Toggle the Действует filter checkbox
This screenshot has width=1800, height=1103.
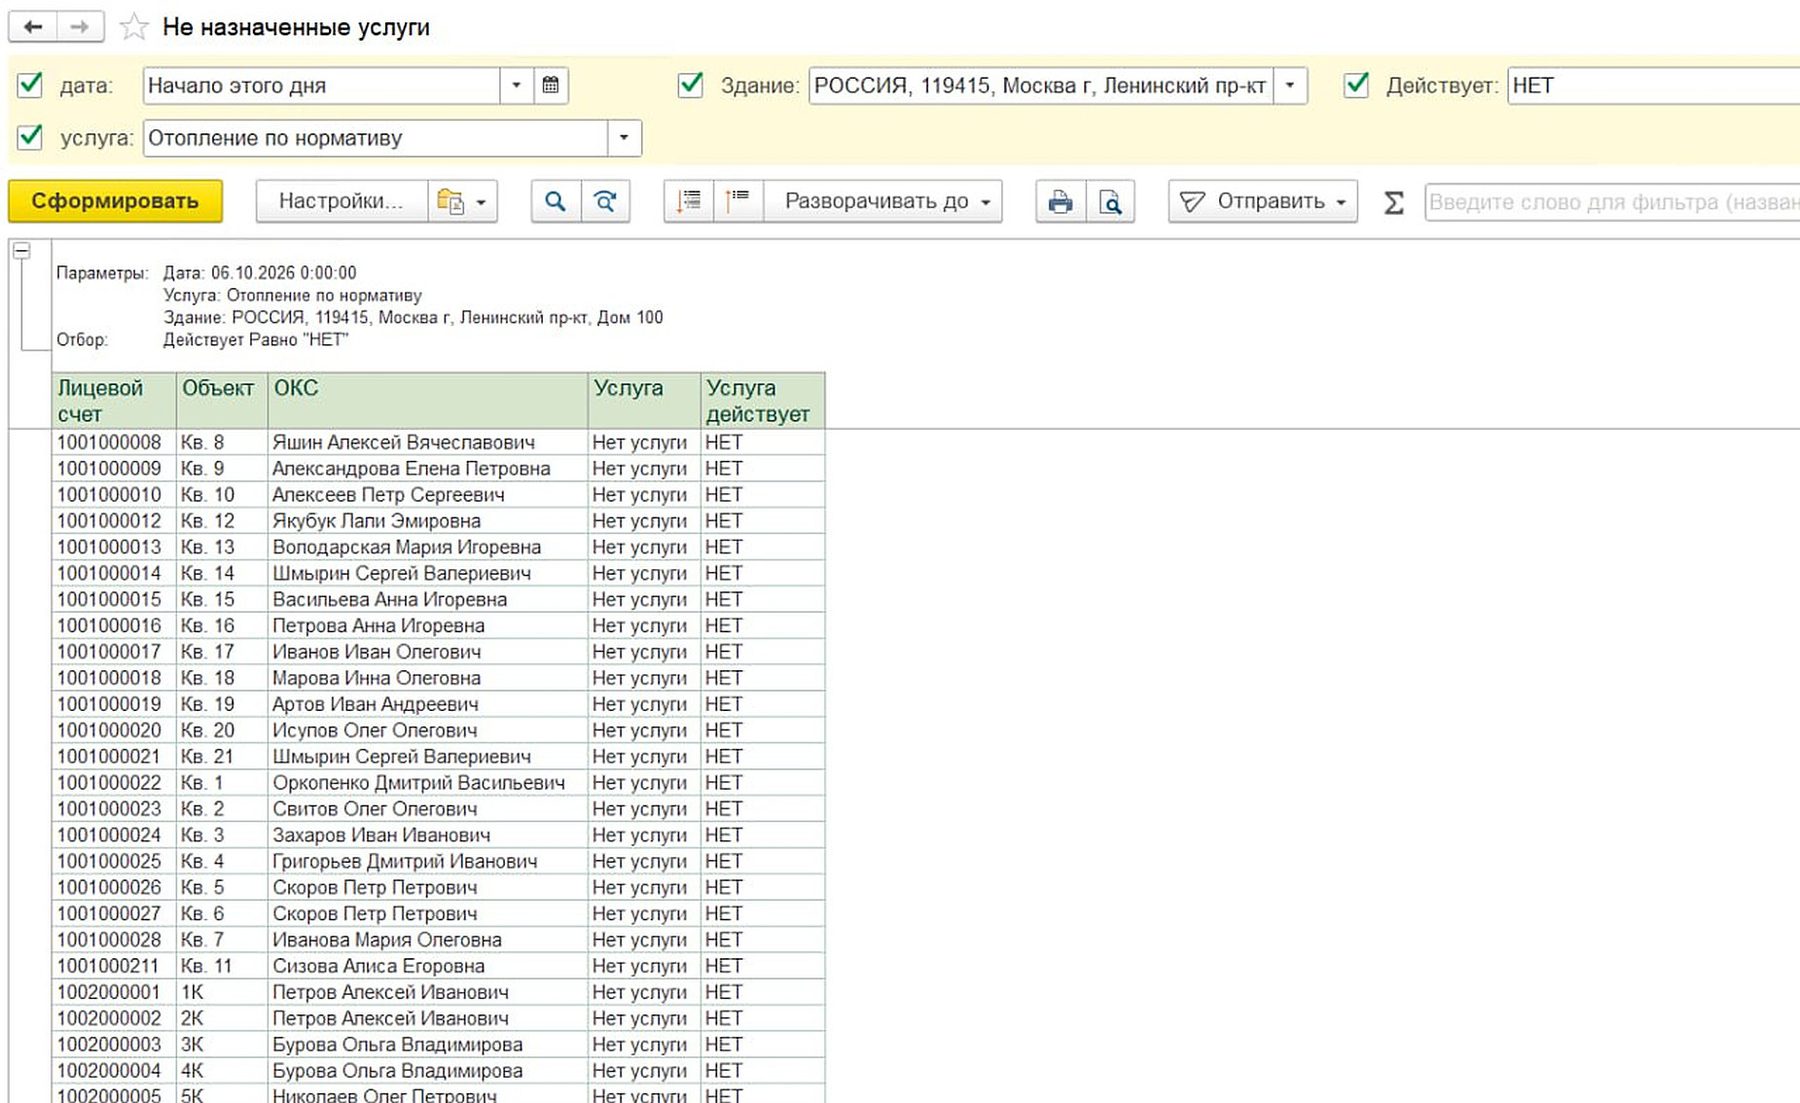(x=1356, y=85)
